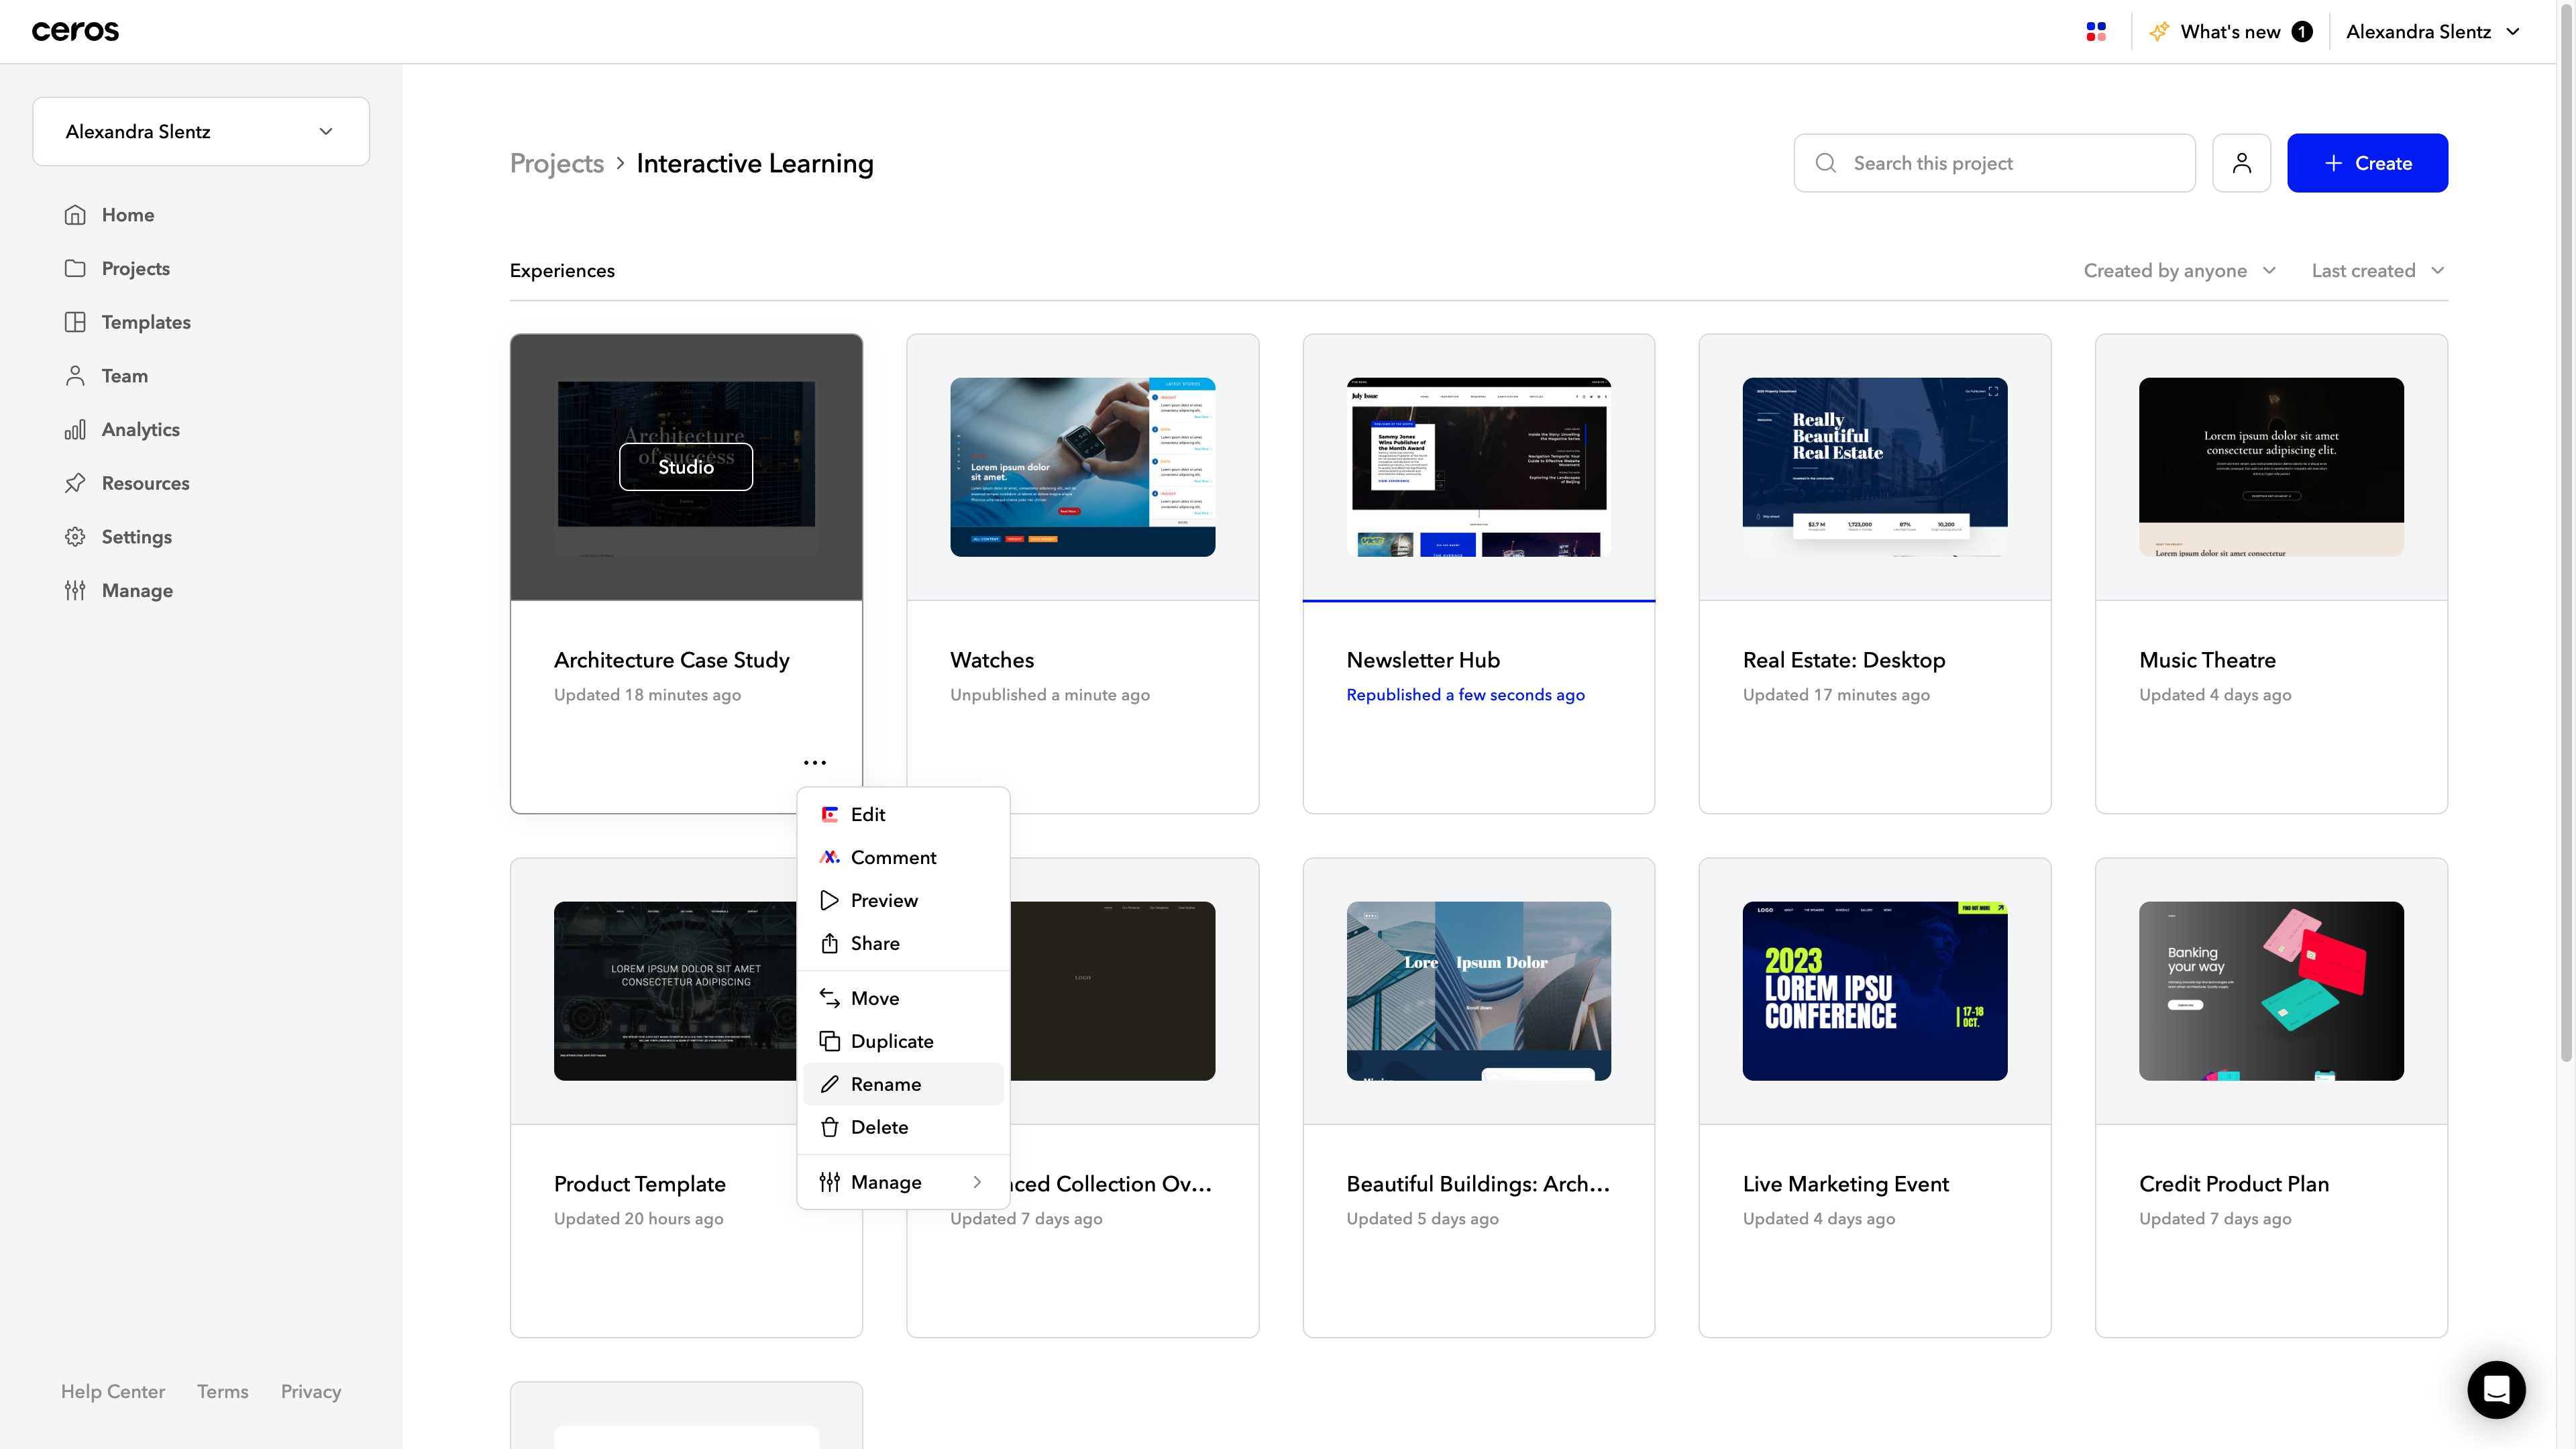The image size is (2576, 1449).
Task: Click 'Republished a few seconds ago' text
Action: click(x=1465, y=695)
